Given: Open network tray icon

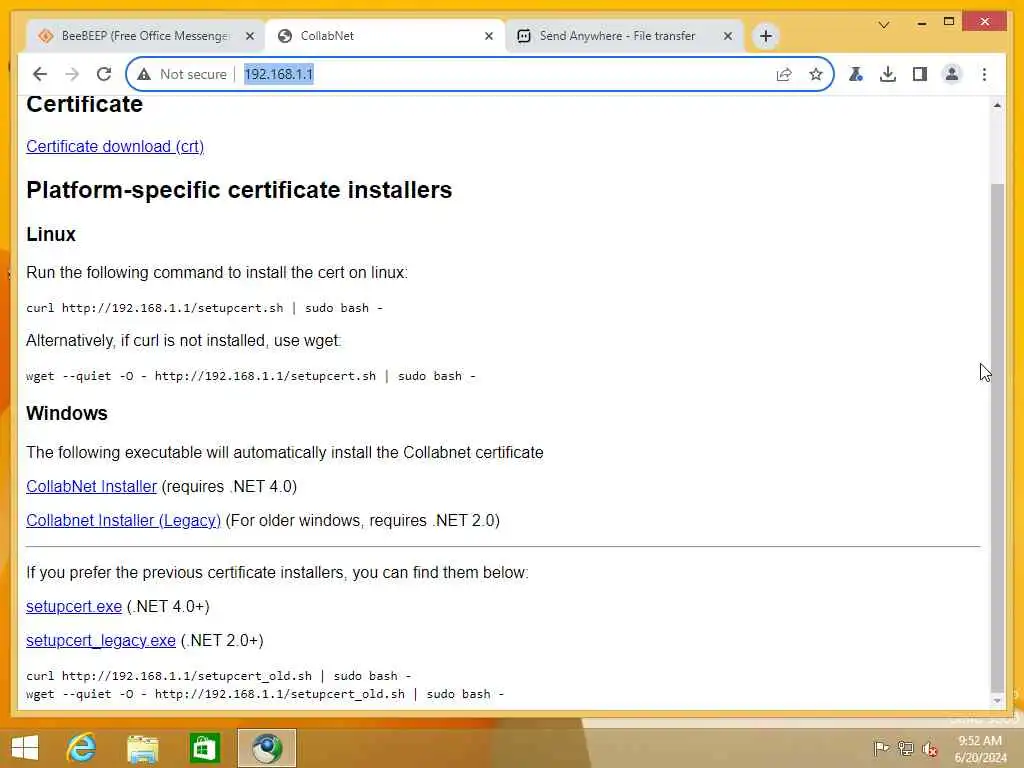Looking at the screenshot, I should [905, 748].
